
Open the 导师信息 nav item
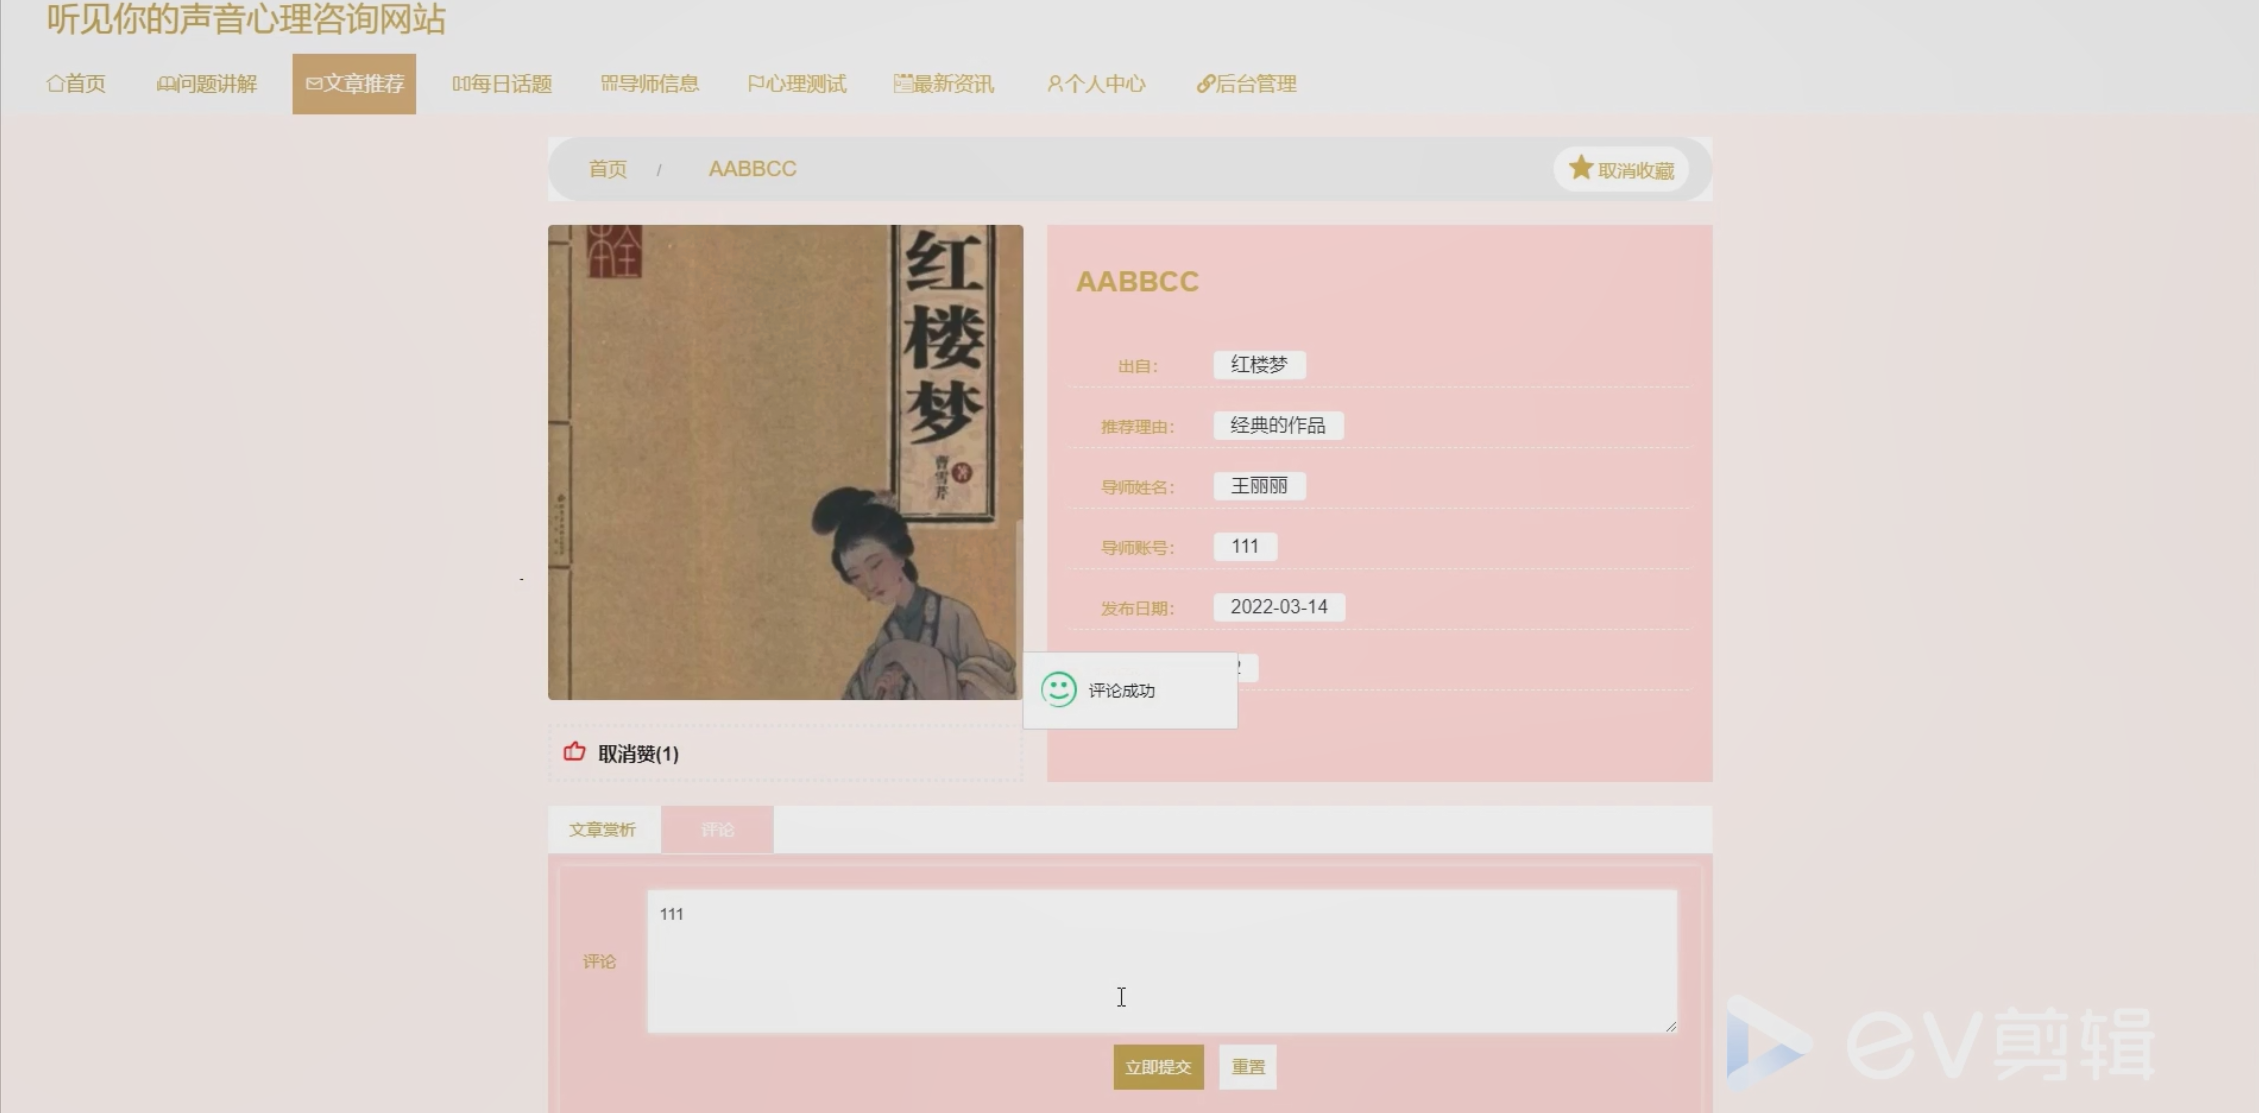tap(650, 84)
